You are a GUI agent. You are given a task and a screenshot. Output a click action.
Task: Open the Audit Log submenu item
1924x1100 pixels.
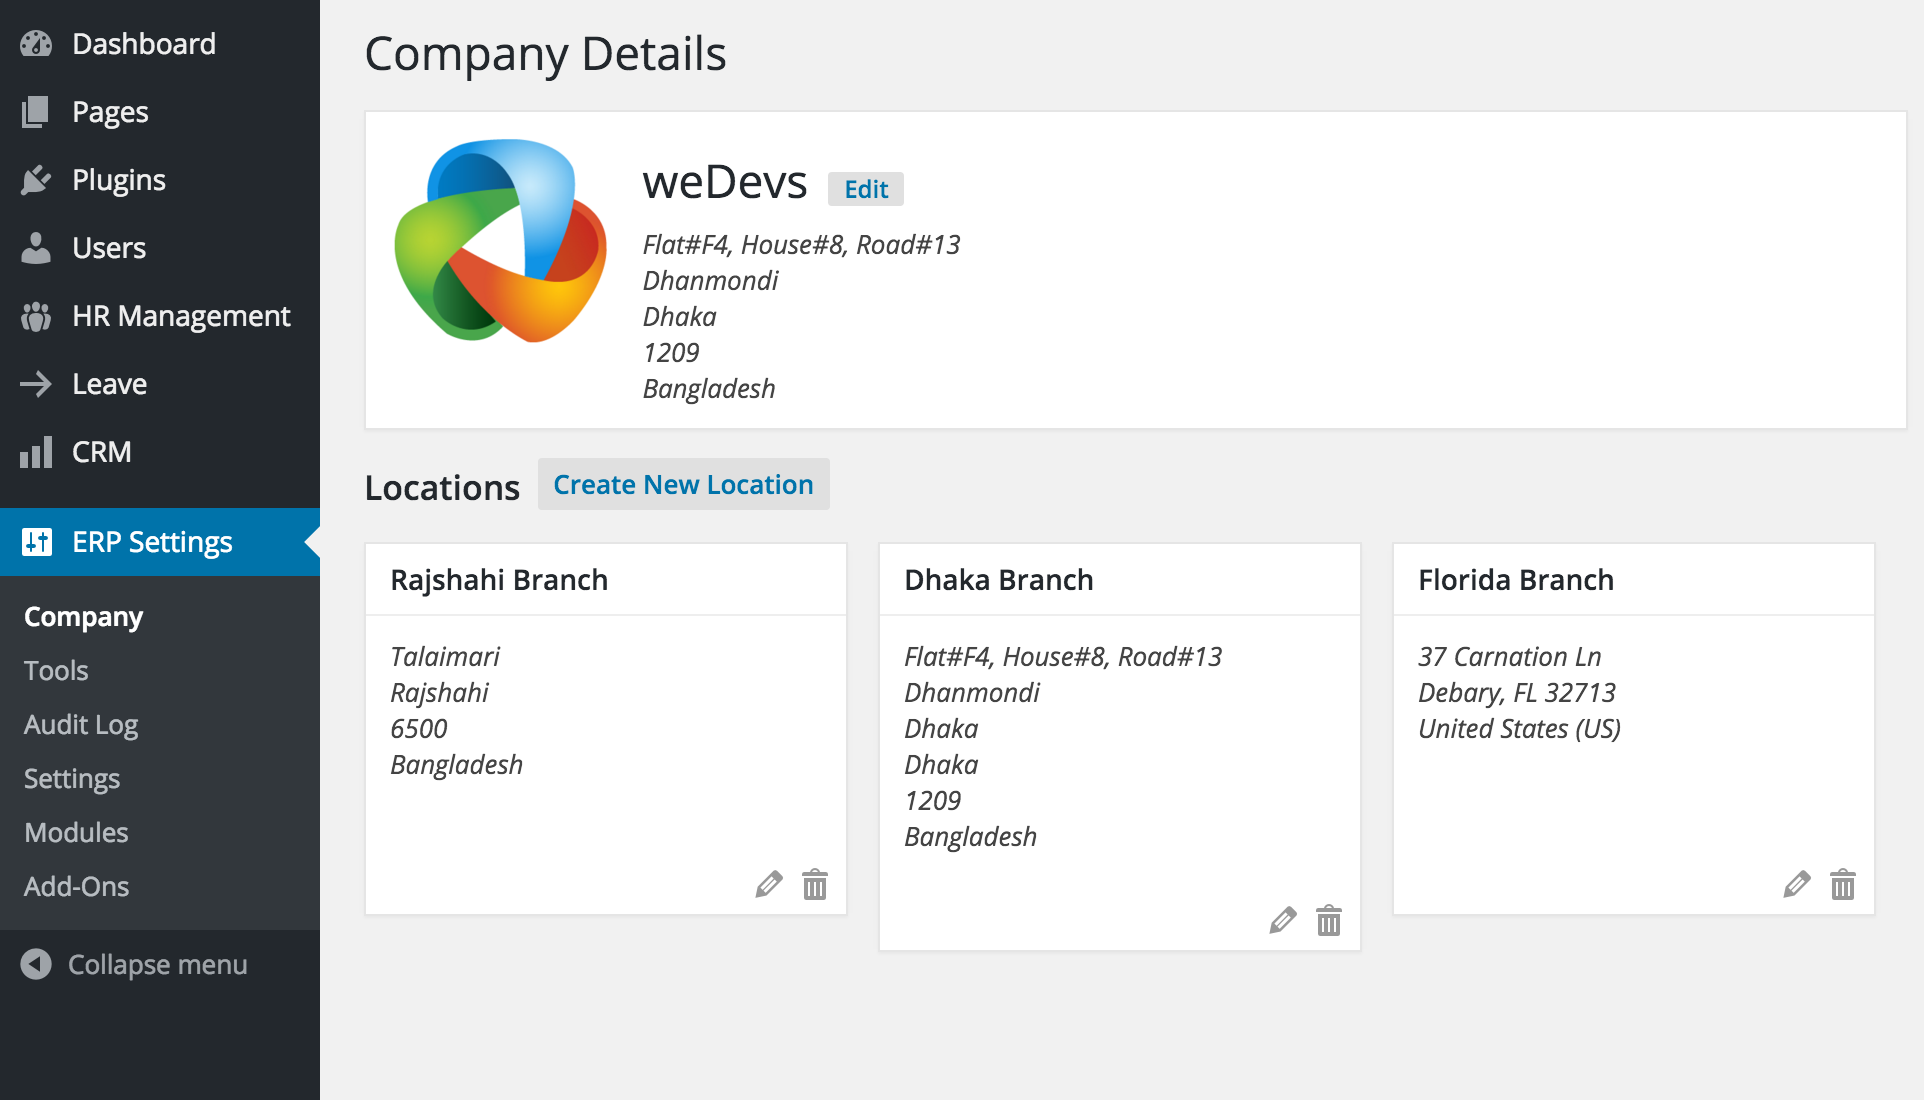(81, 725)
